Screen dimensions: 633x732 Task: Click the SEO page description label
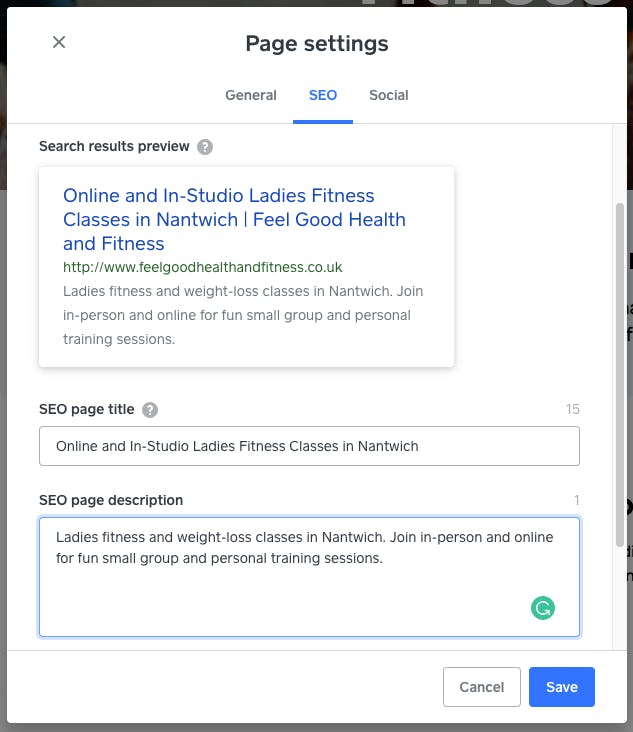pos(111,500)
